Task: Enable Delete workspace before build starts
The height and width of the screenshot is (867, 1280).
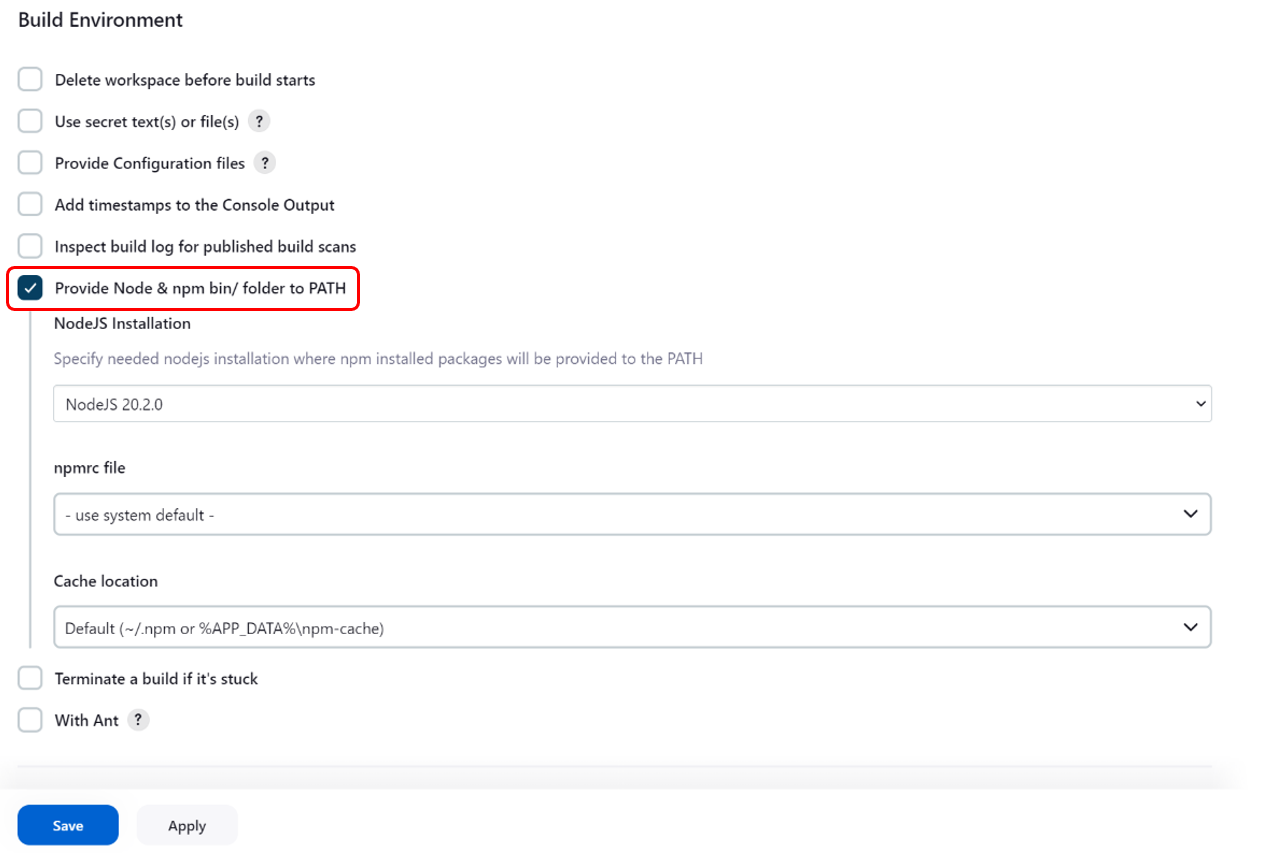Action: (x=30, y=80)
